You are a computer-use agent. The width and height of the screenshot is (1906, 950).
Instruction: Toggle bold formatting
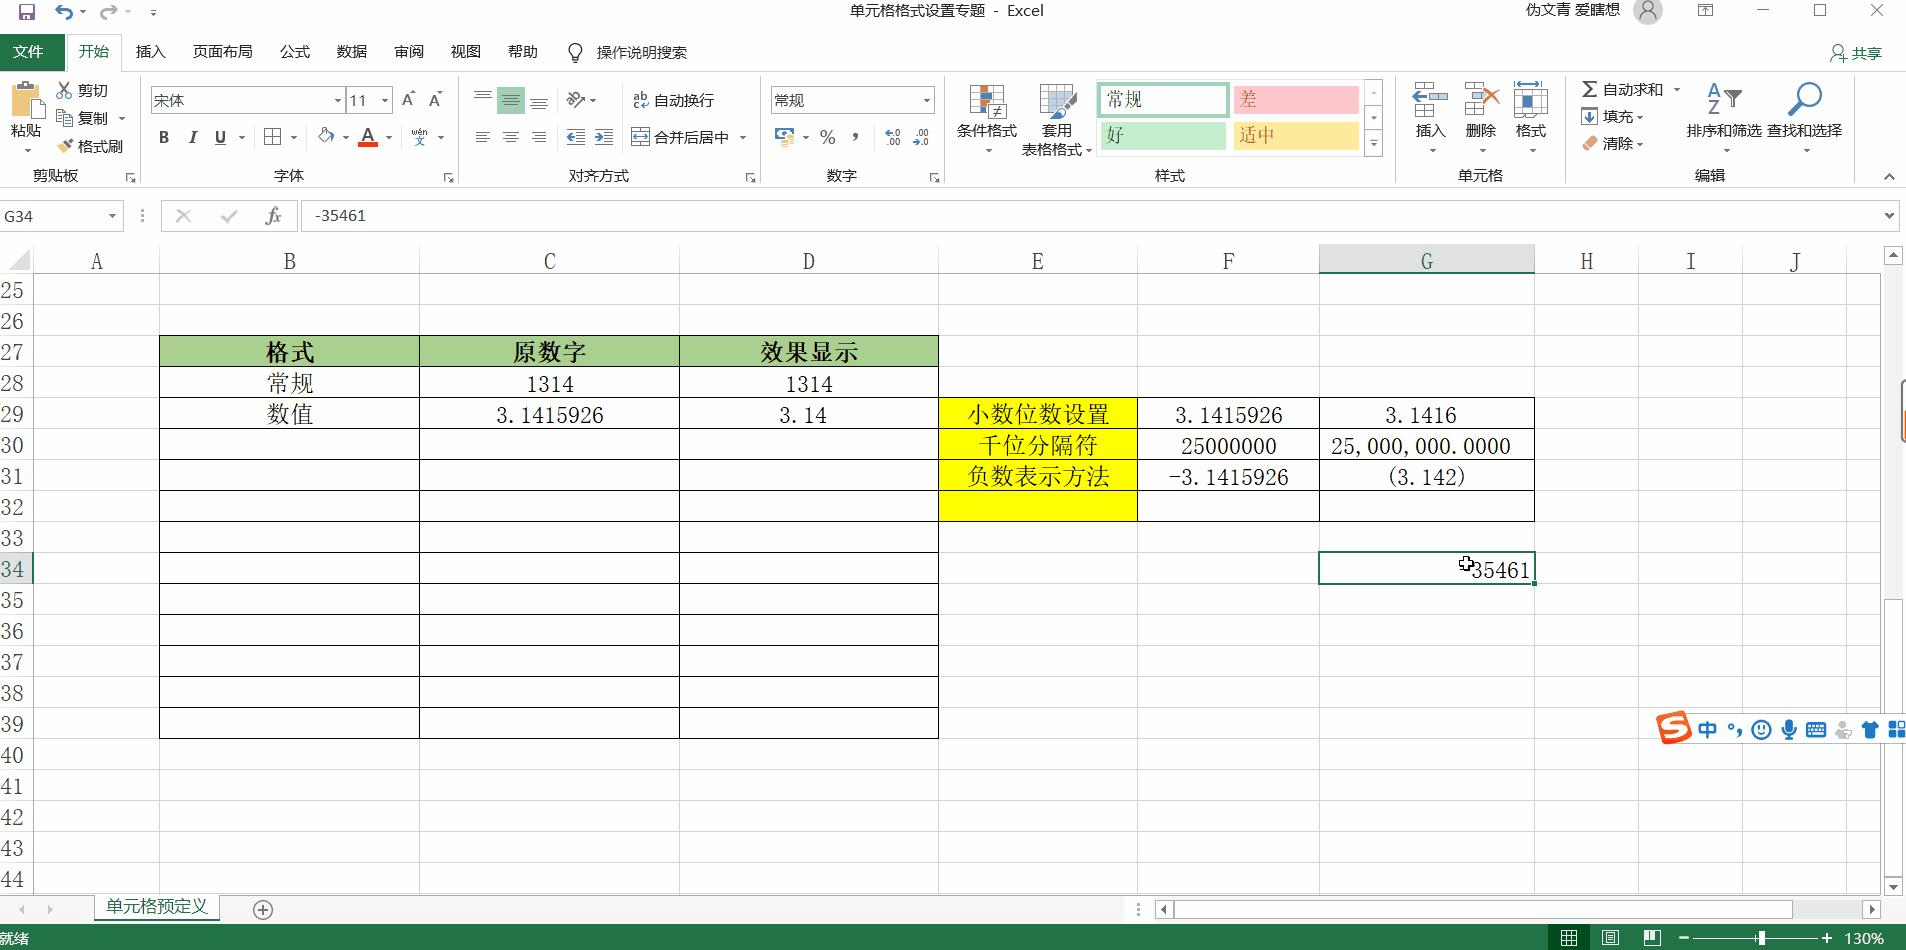(x=165, y=138)
